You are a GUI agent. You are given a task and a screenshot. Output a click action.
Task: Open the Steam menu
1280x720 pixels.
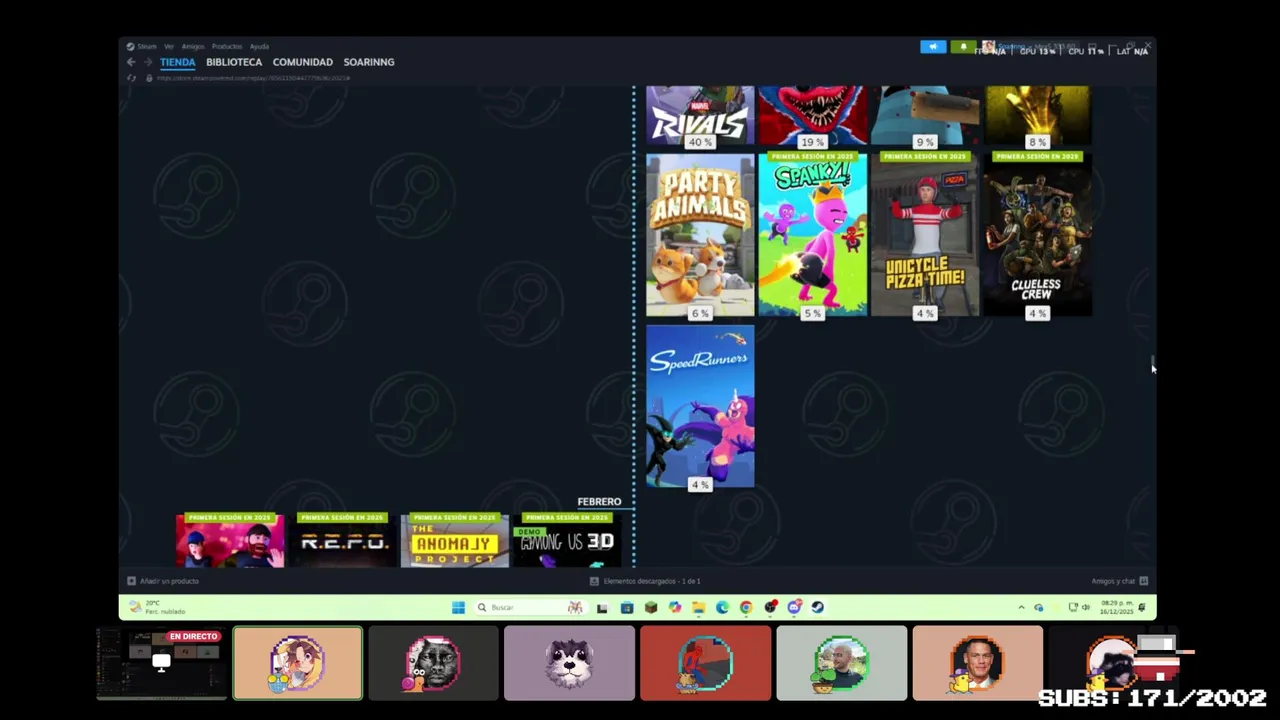click(142, 46)
